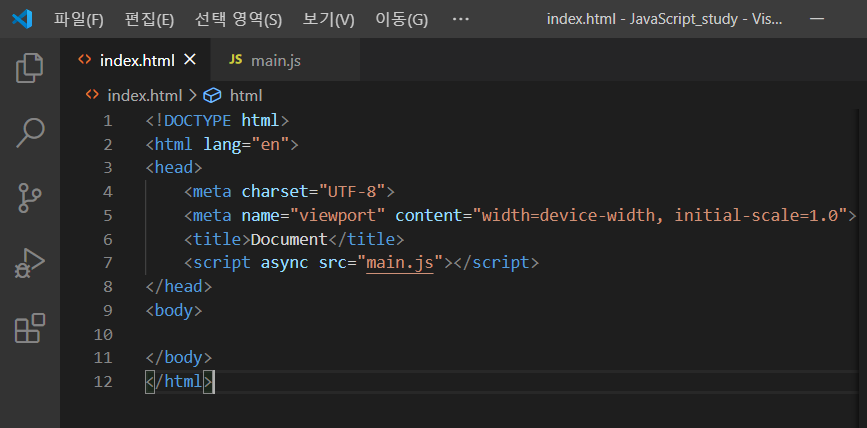Open the 보기(V) menu

[x=328, y=20]
